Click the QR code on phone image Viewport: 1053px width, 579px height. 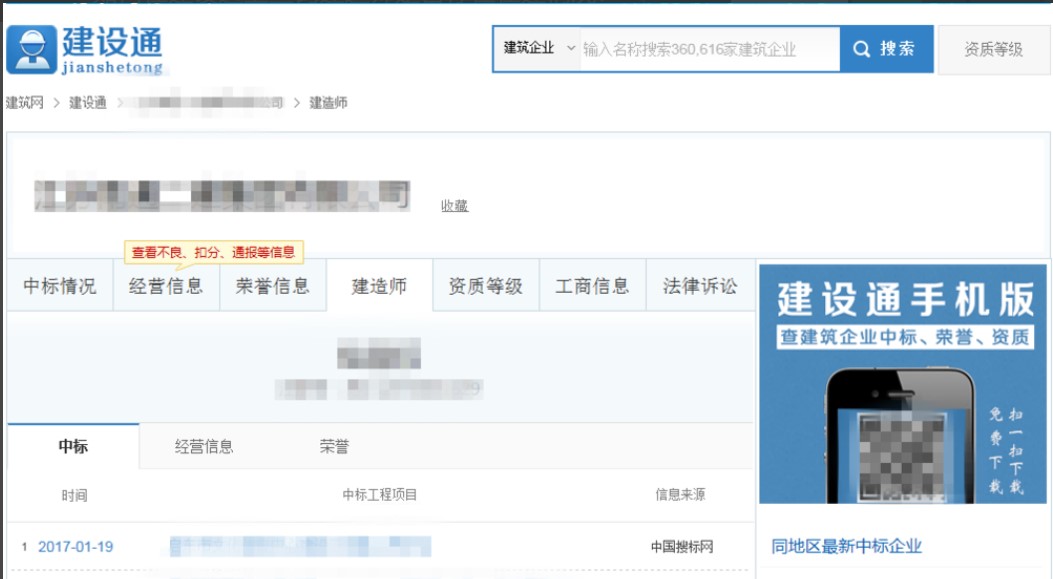click(x=902, y=457)
